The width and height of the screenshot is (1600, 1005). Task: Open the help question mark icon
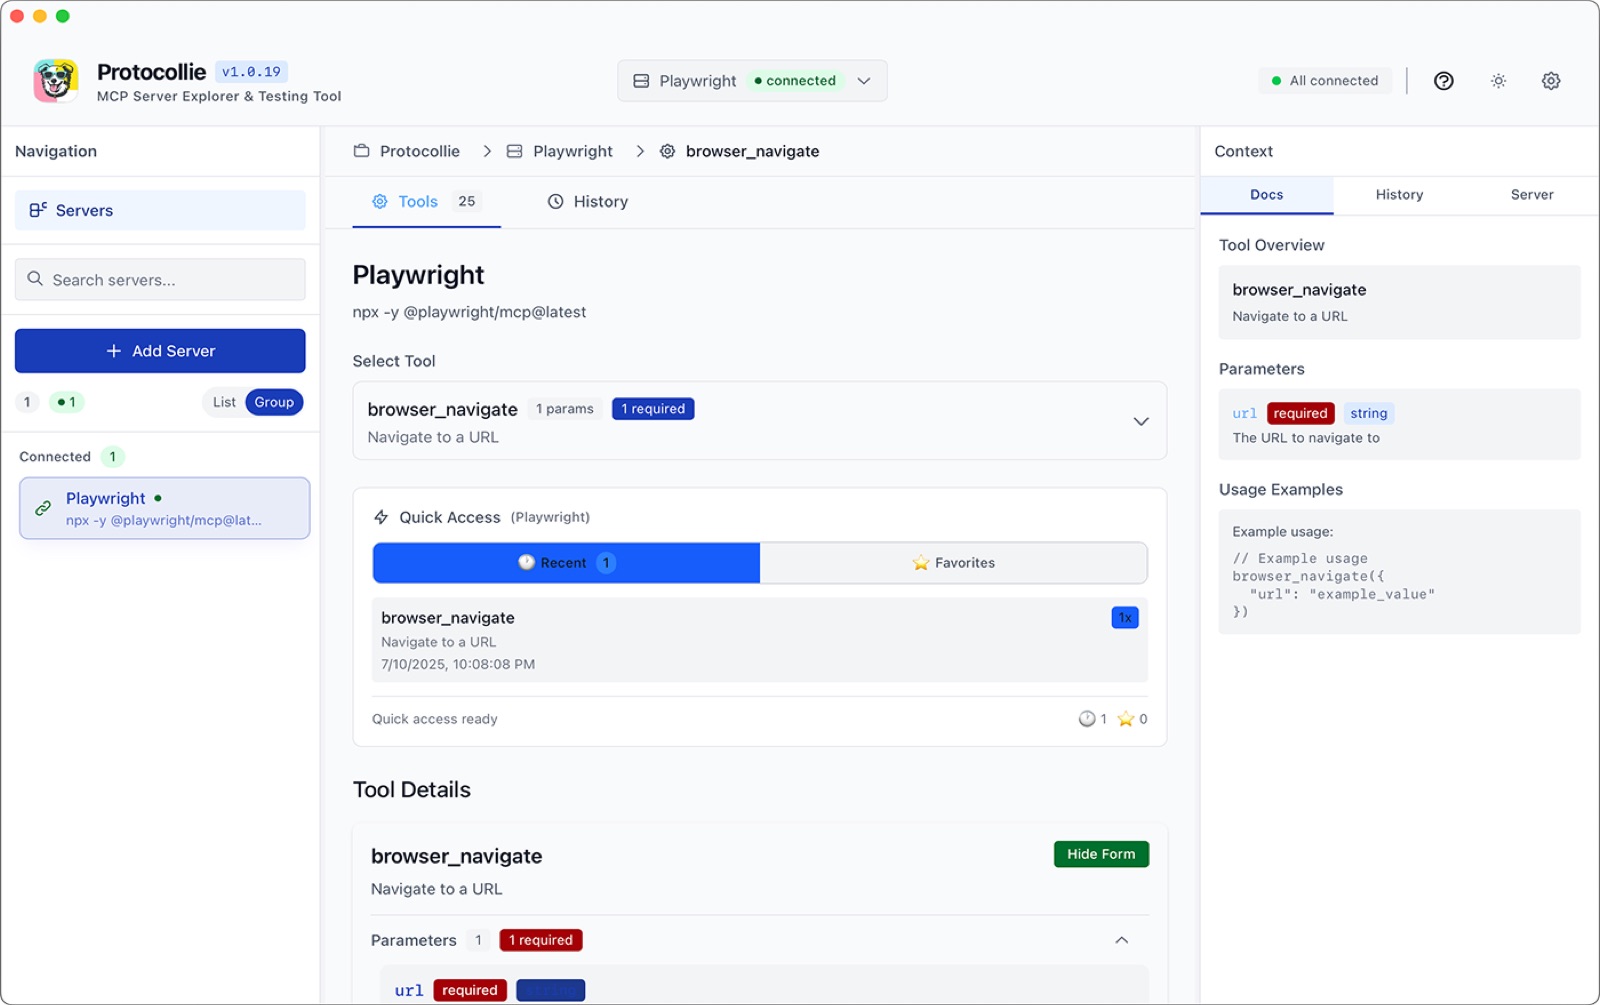pyautogui.click(x=1443, y=81)
